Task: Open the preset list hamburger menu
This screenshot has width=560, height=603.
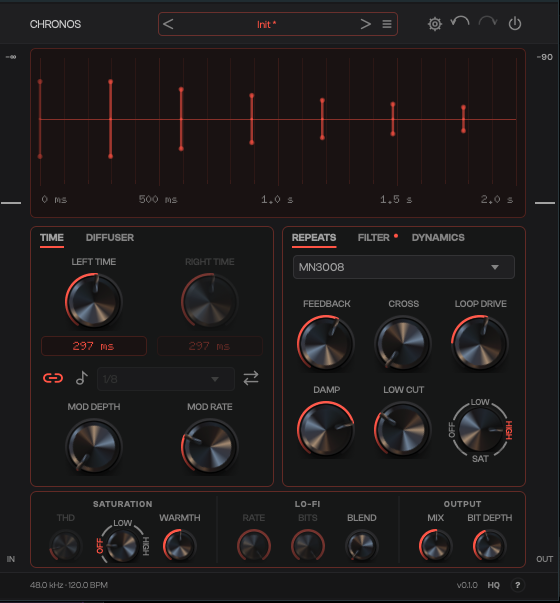Action: tap(387, 24)
